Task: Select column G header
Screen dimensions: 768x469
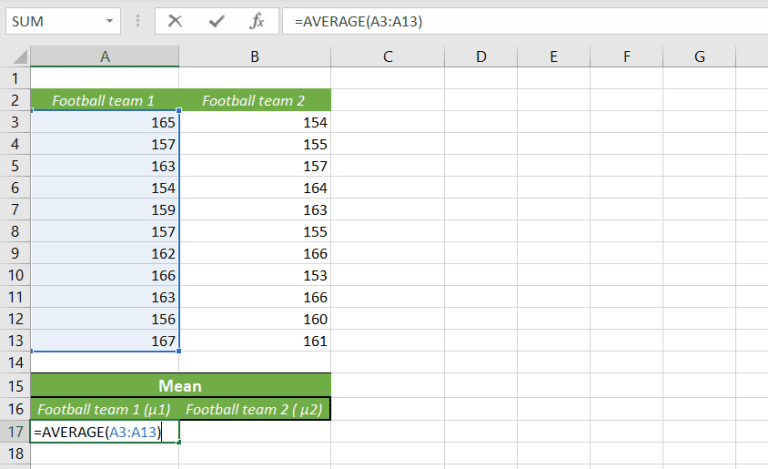Action: click(699, 58)
